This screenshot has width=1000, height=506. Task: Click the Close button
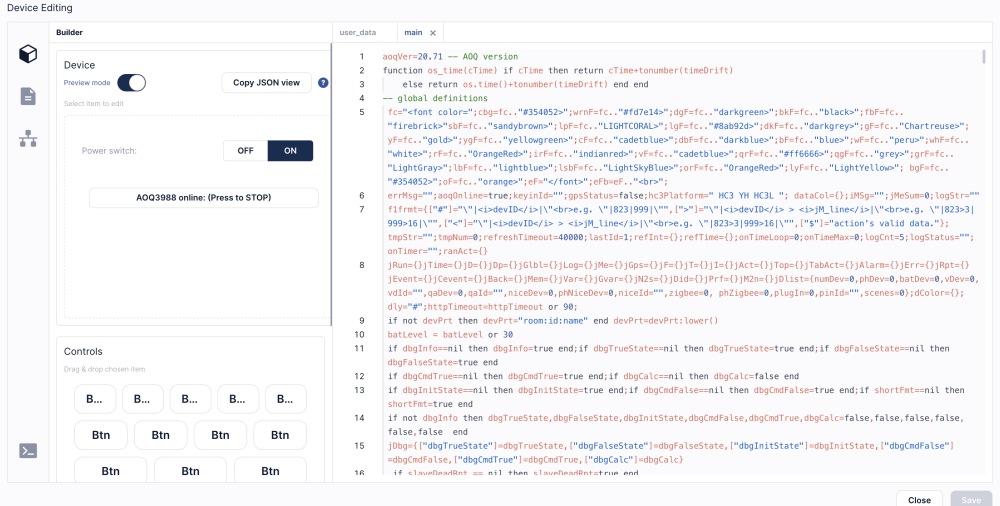pyautogui.click(x=919, y=500)
